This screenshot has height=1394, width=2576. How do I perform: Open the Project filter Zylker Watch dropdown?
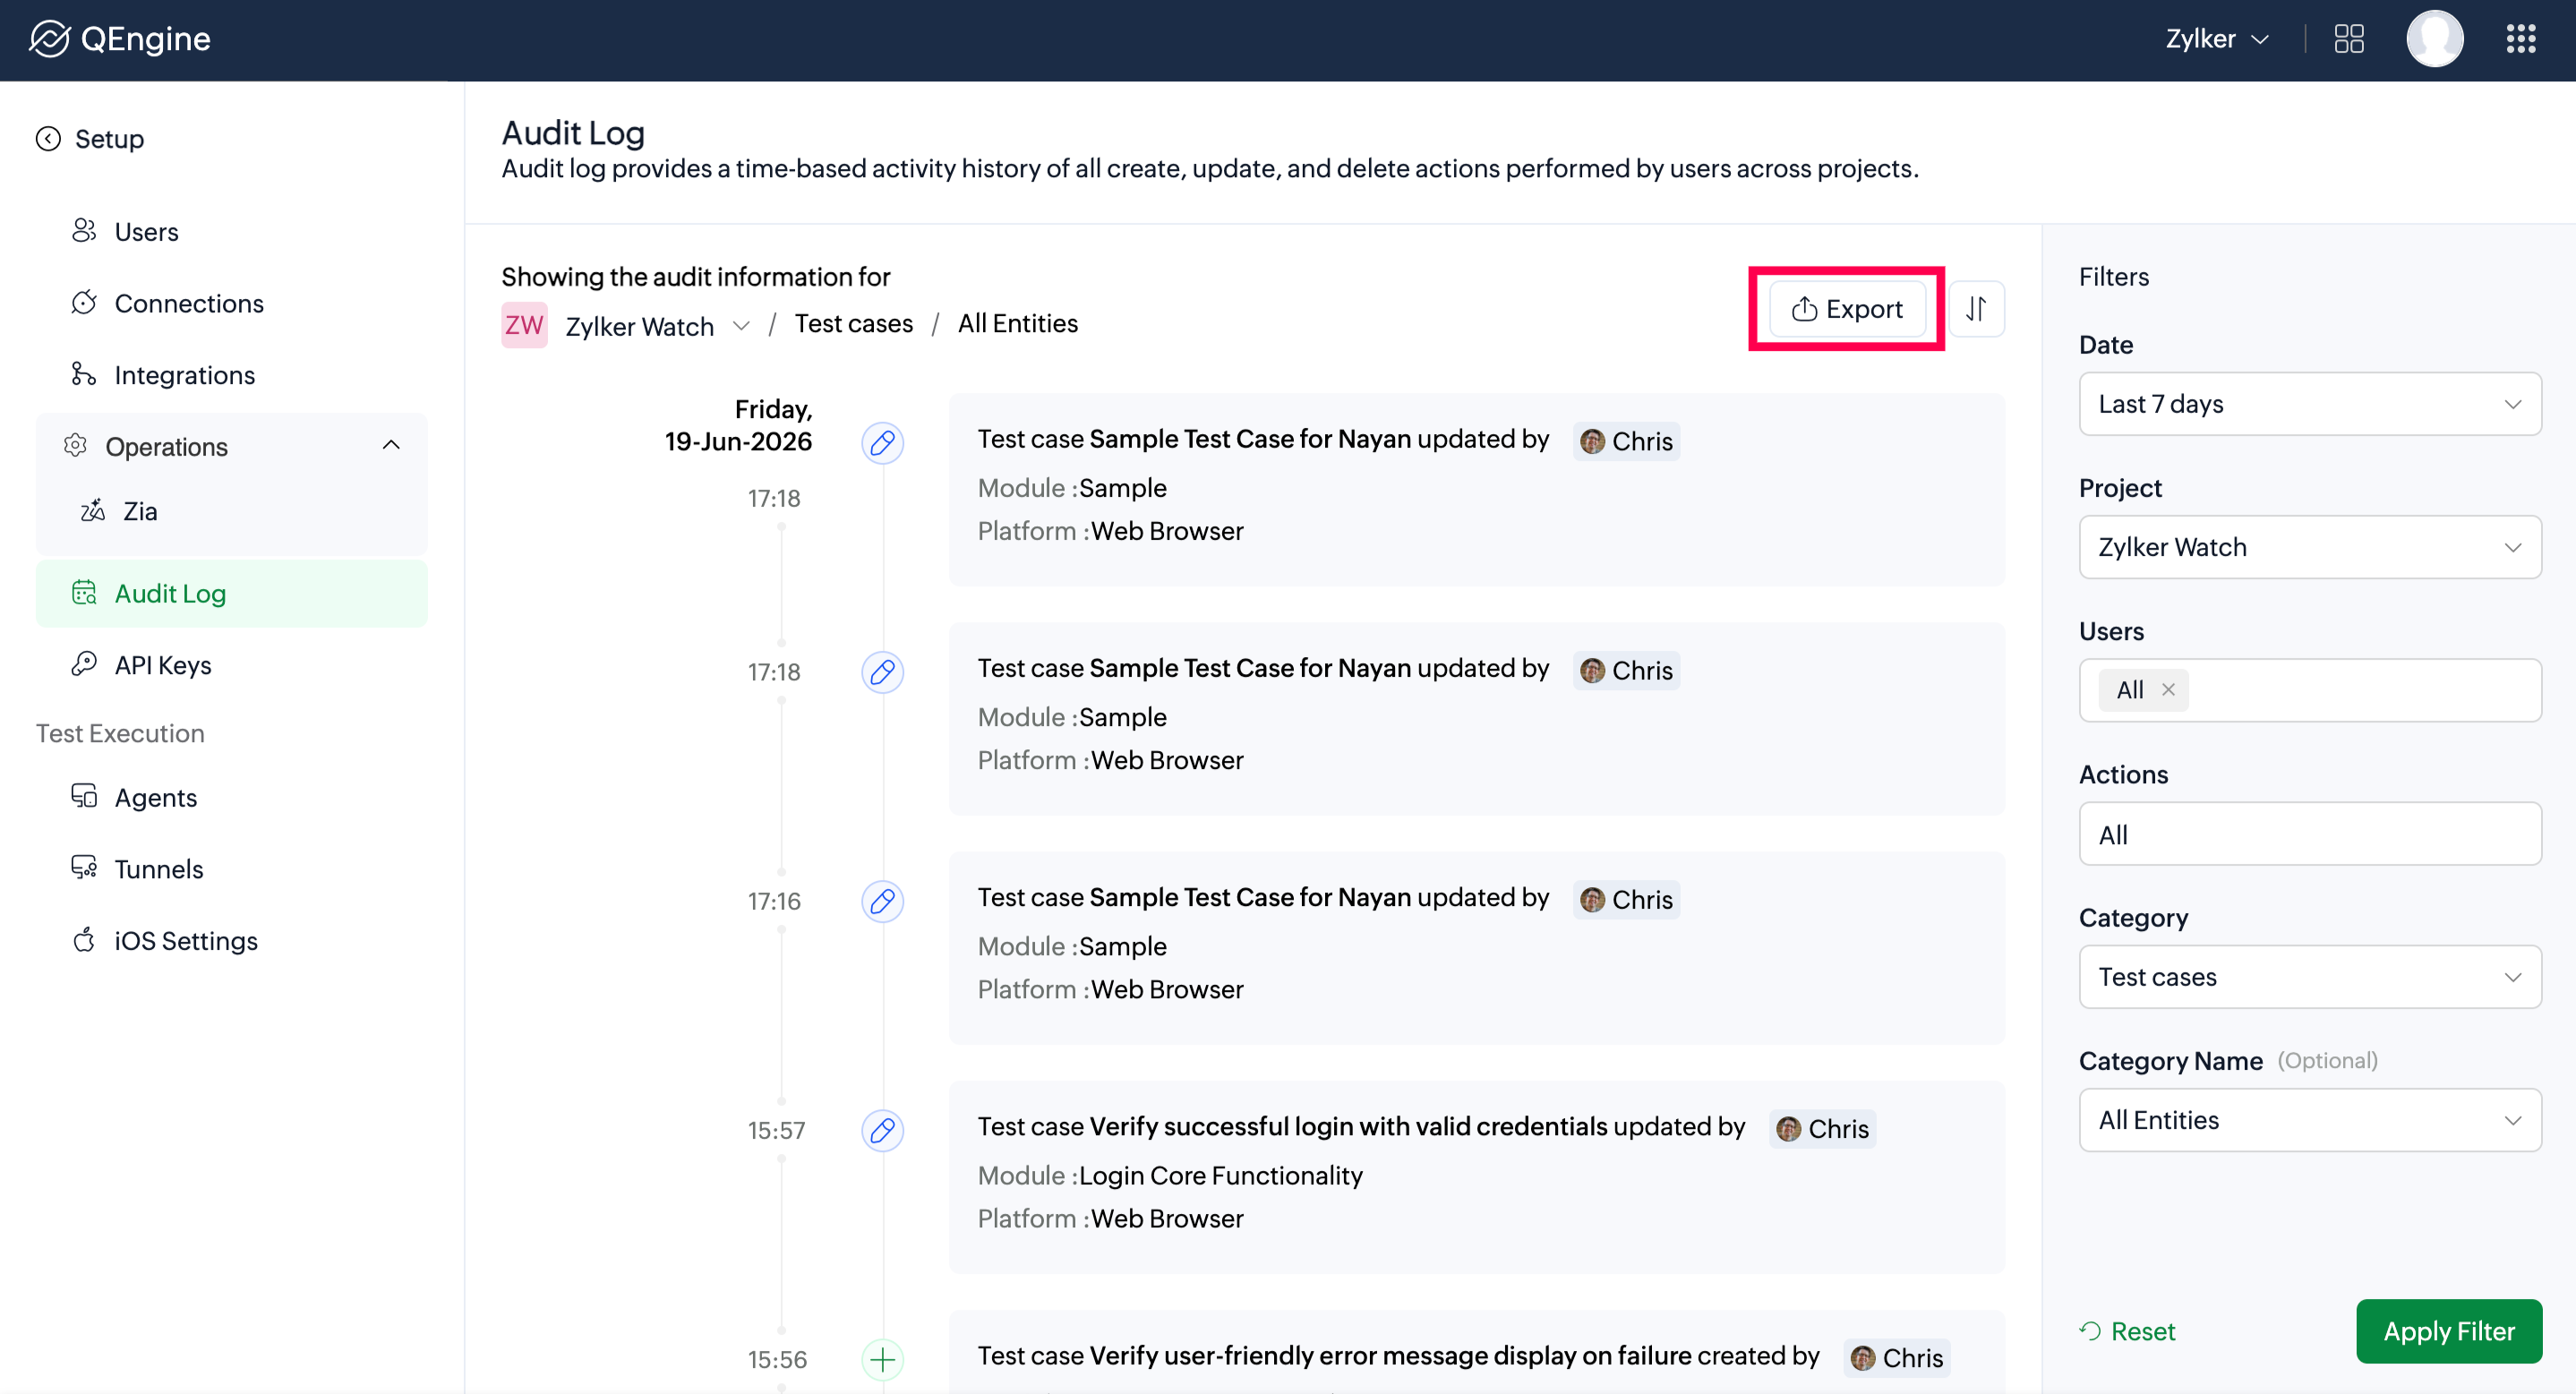[x=2310, y=547]
